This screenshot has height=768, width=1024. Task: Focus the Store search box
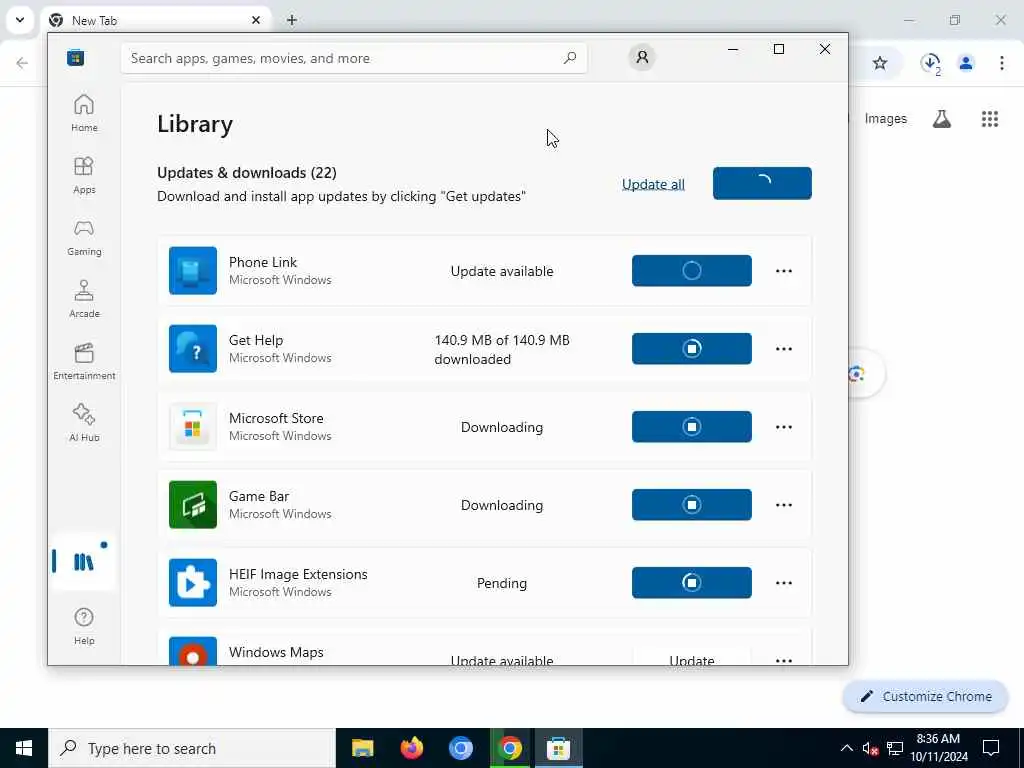point(354,58)
